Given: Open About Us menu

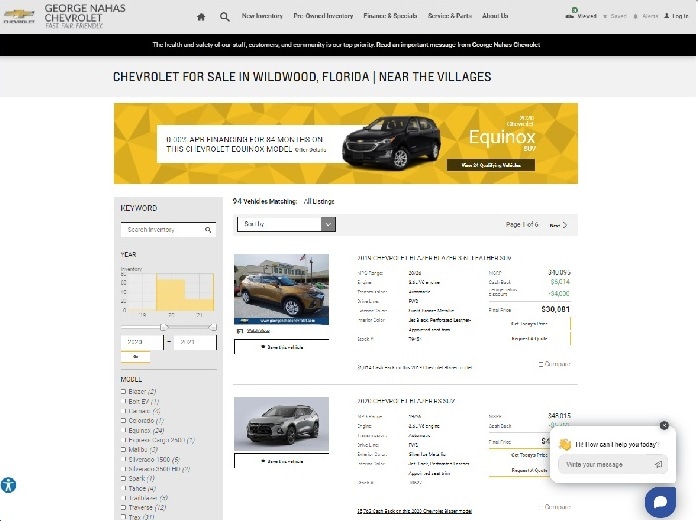Looking at the screenshot, I should point(495,16).
